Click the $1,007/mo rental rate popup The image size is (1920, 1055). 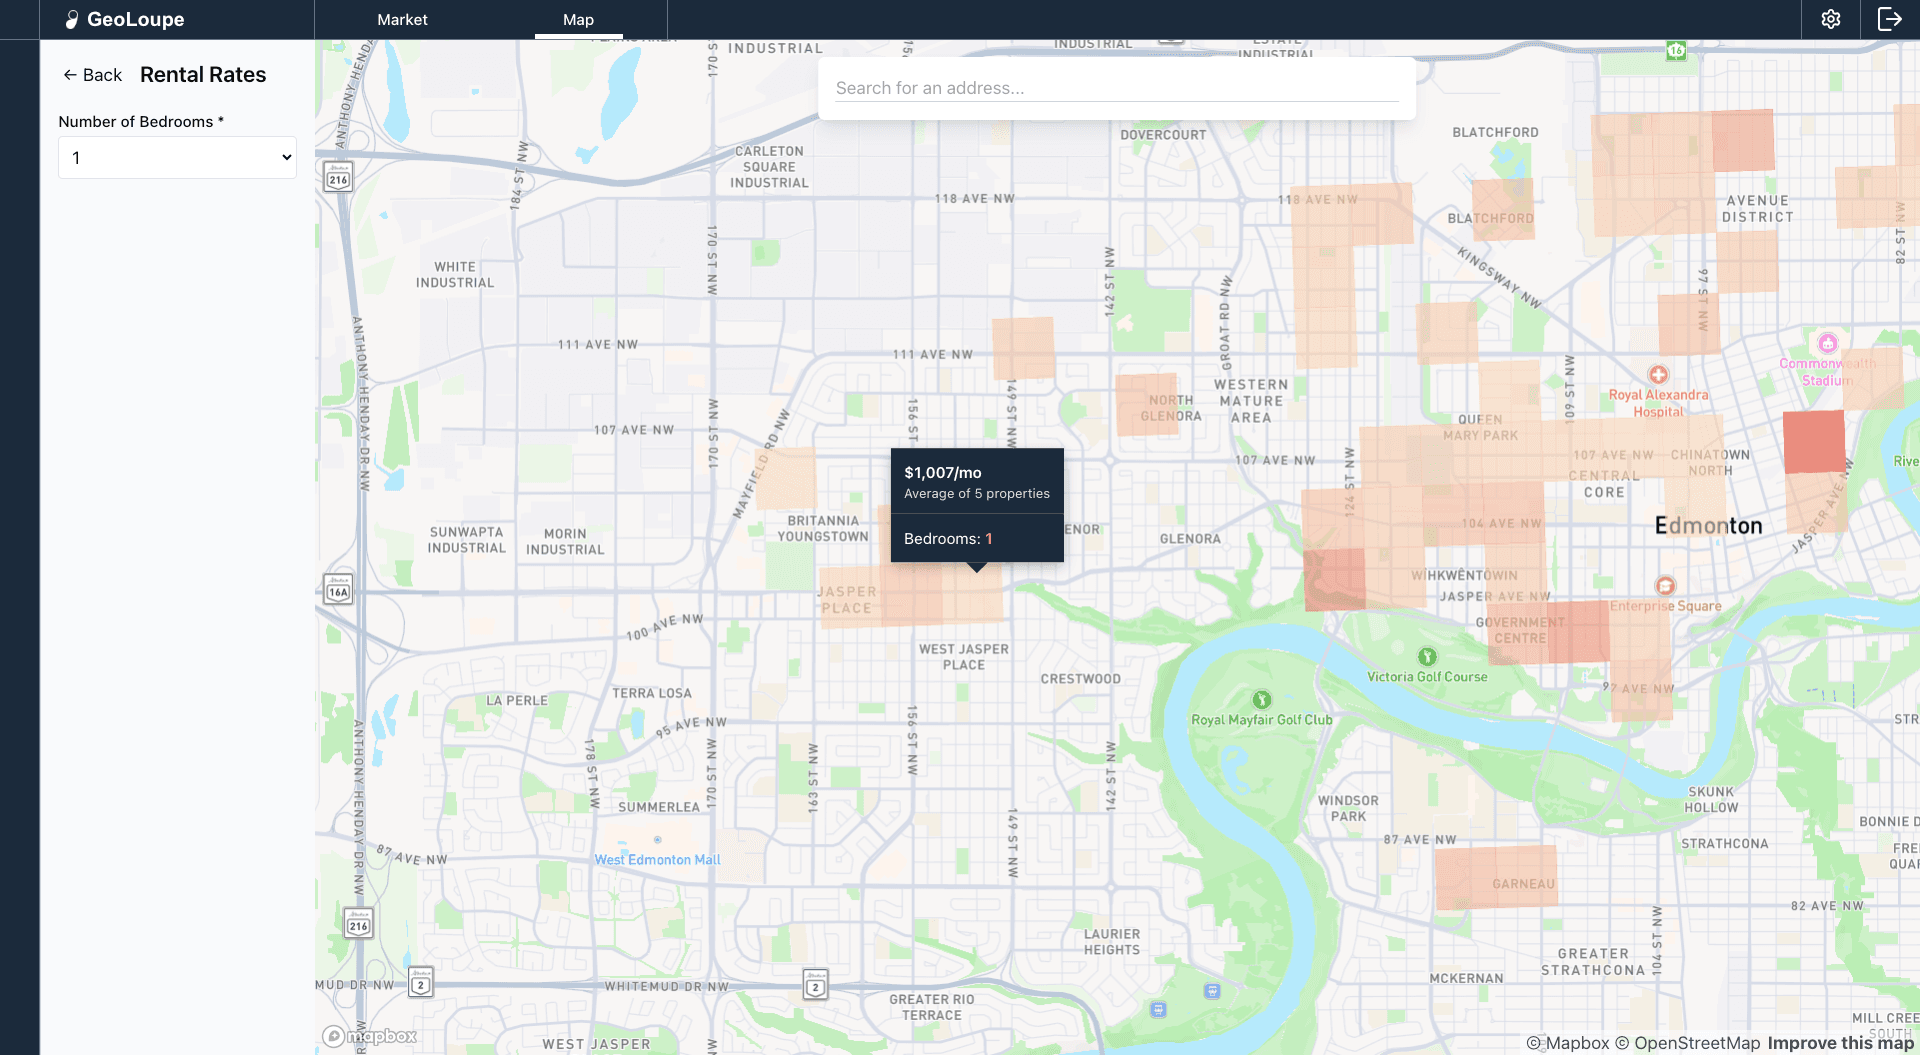977,505
